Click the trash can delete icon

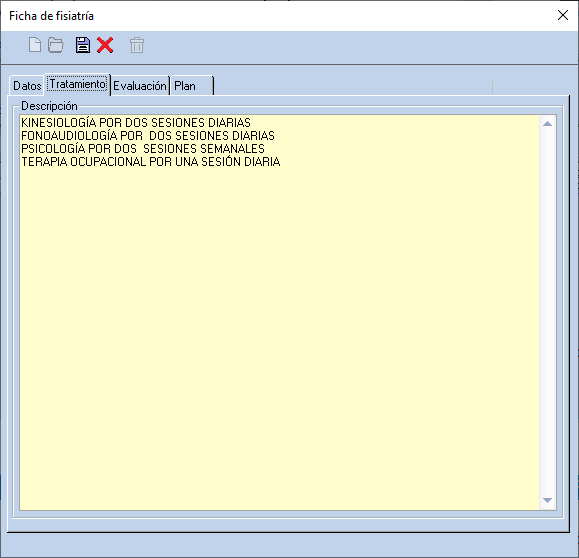click(137, 45)
